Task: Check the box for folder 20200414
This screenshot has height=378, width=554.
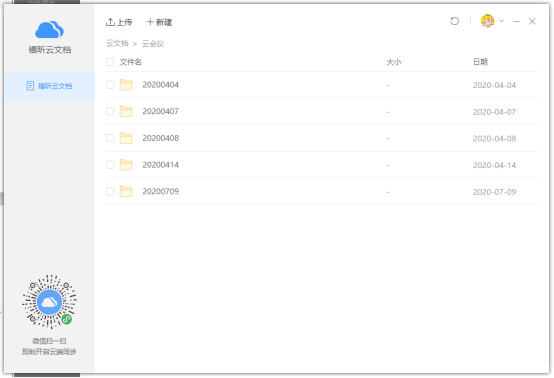Action: pyautogui.click(x=110, y=165)
